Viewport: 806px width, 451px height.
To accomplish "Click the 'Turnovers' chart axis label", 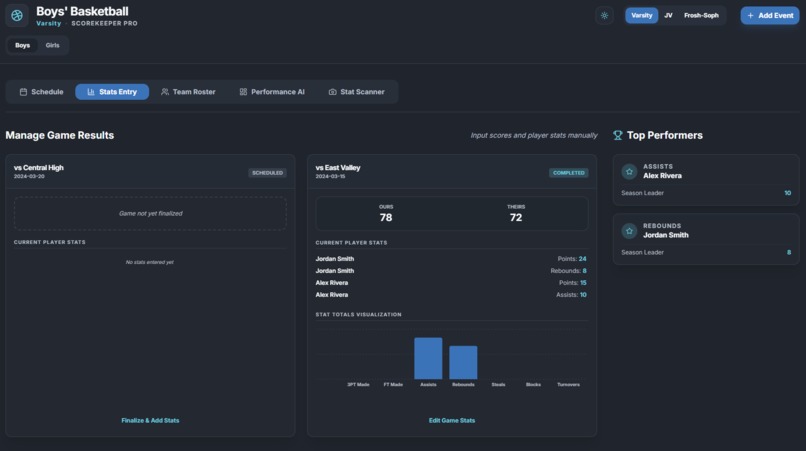I will (569, 385).
